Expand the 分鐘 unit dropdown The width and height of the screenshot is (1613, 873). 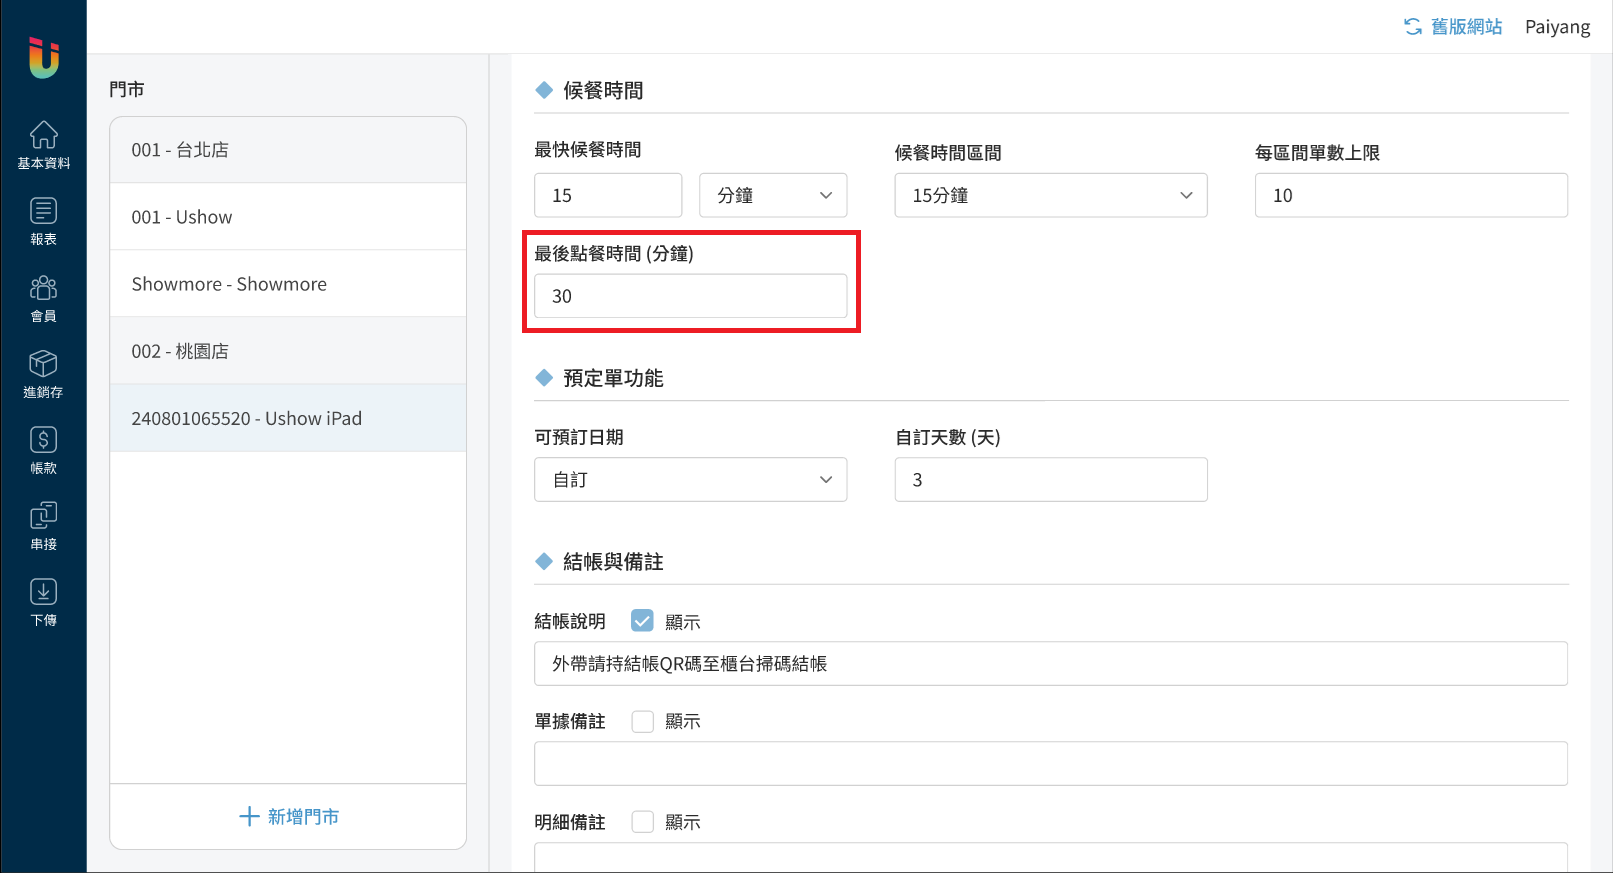click(772, 195)
